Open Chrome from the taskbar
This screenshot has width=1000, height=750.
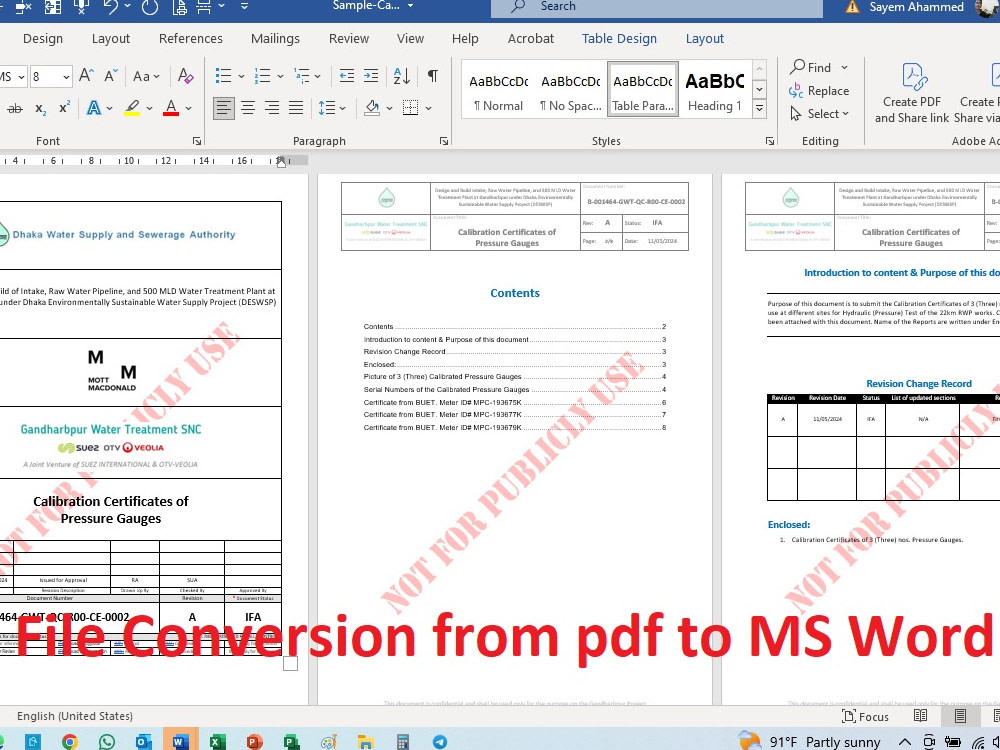pyautogui.click(x=70, y=742)
